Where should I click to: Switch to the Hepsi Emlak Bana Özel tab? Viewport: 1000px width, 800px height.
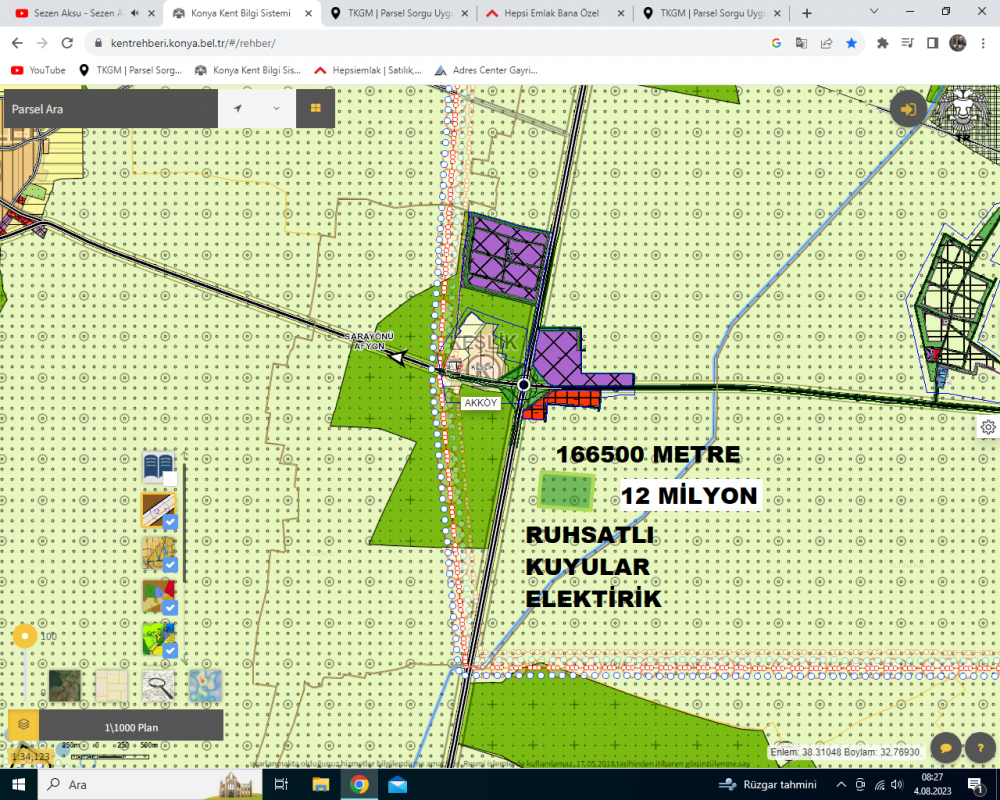point(554,13)
